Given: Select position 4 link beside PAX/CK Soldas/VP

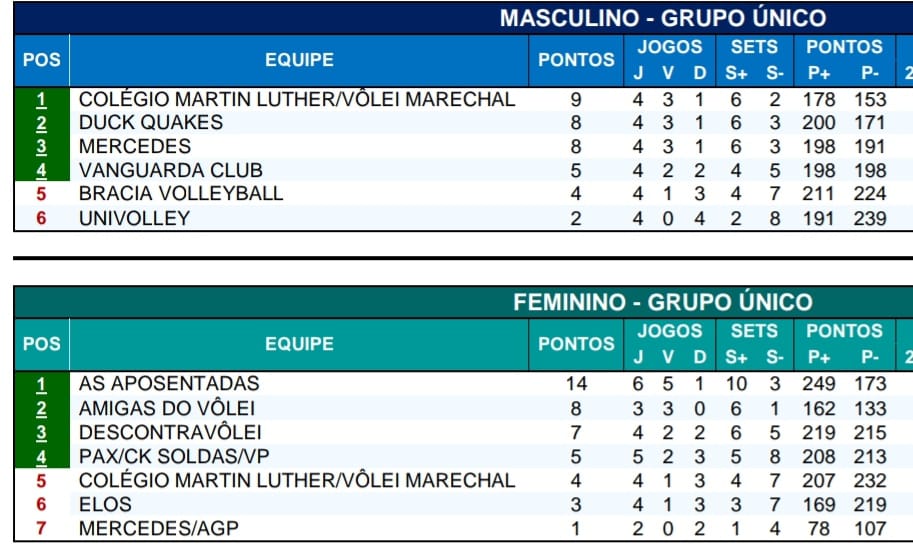Looking at the screenshot, I should tap(41, 456).
